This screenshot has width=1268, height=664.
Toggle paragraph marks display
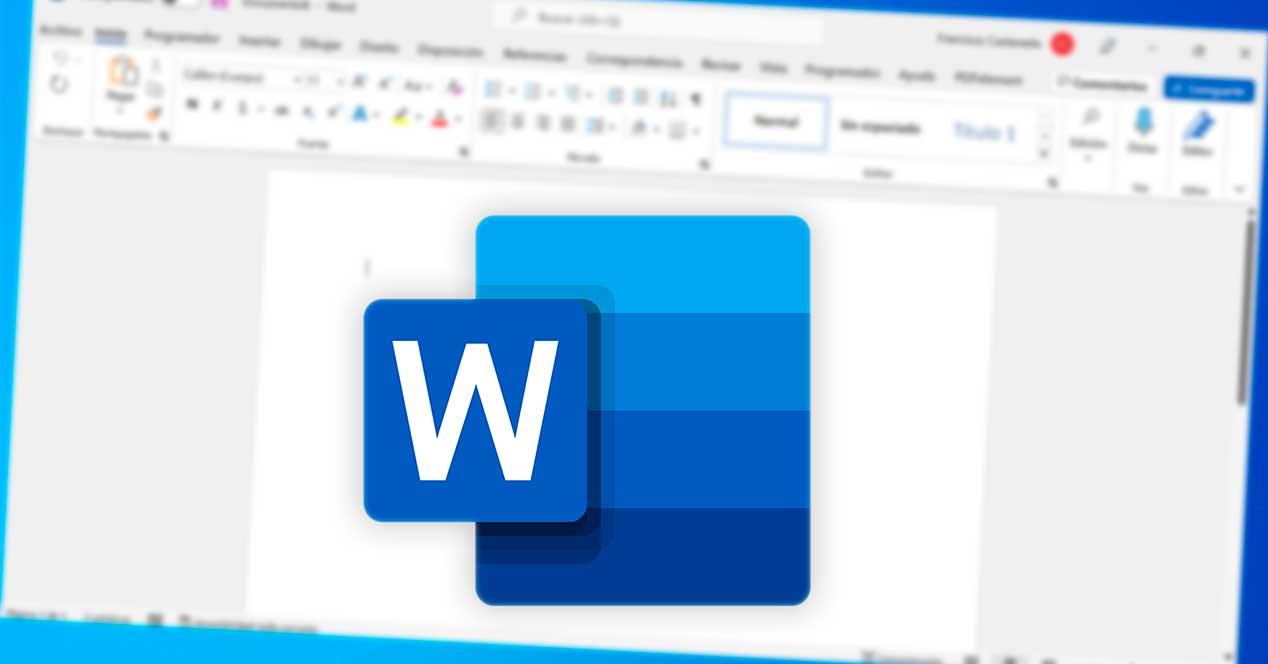[695, 100]
